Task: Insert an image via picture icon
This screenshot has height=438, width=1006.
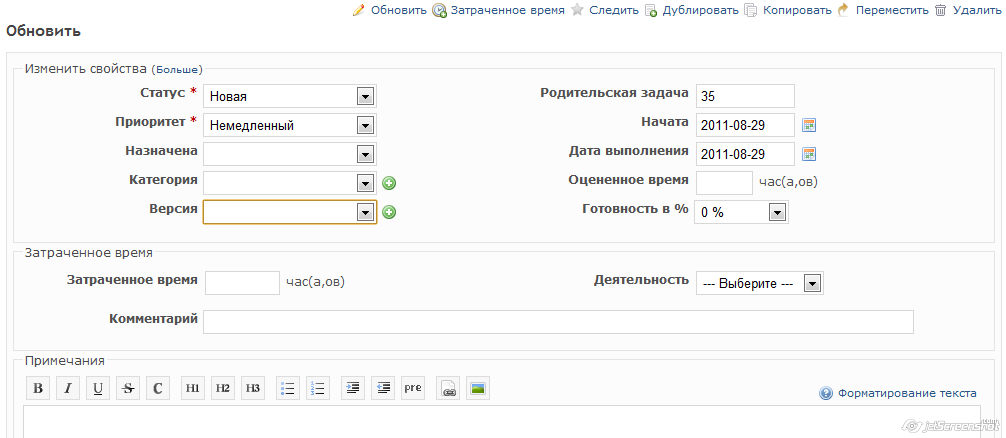Action: click(478, 388)
